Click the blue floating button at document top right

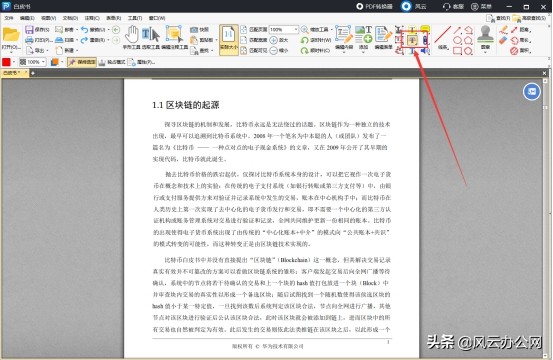(x=532, y=92)
